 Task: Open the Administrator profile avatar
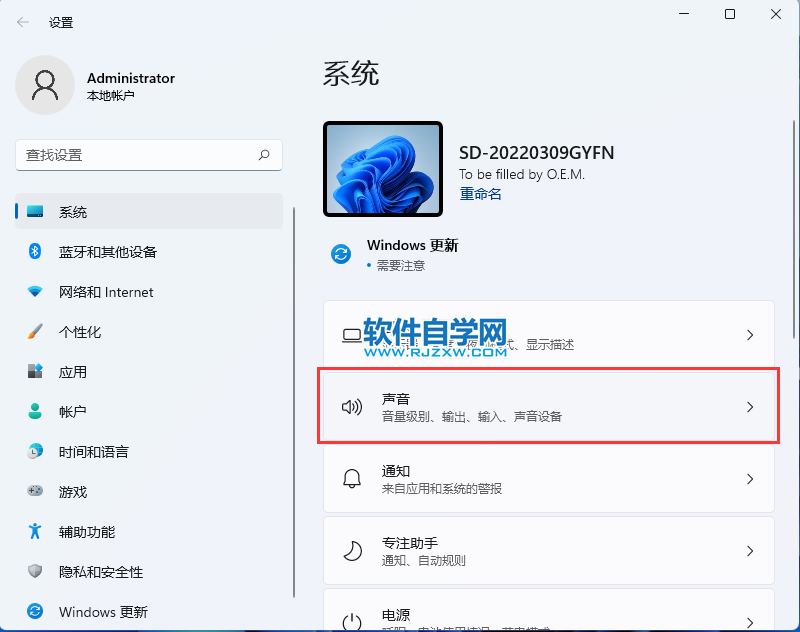[x=45, y=85]
